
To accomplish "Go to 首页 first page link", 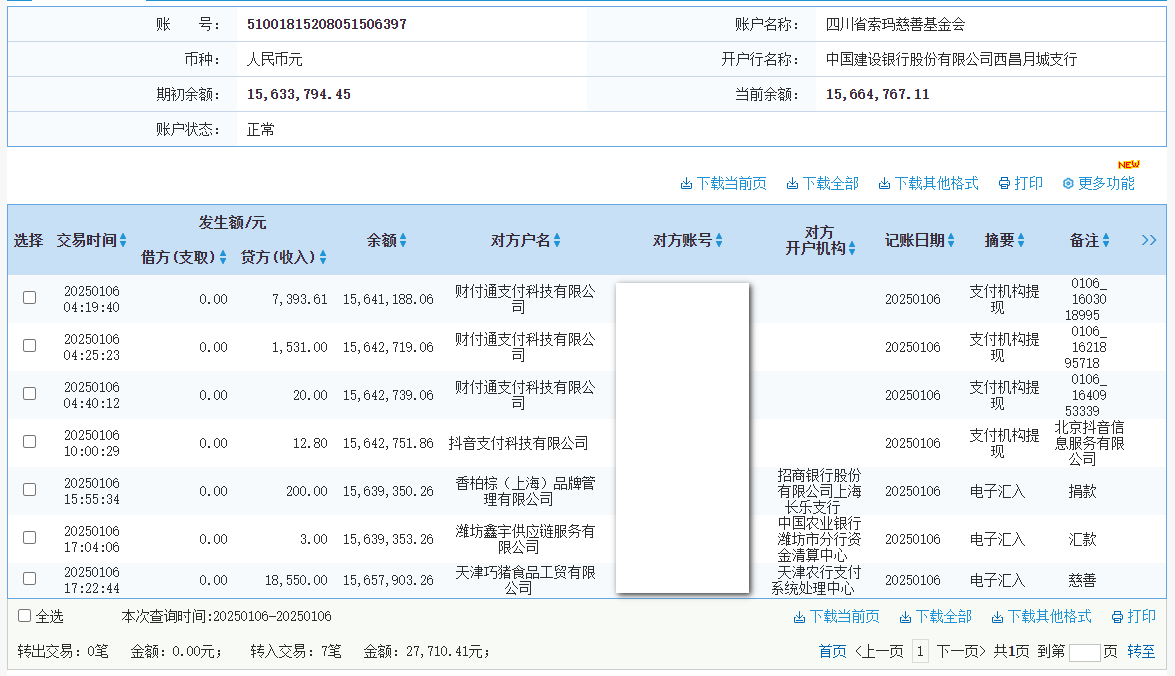I will click(832, 652).
